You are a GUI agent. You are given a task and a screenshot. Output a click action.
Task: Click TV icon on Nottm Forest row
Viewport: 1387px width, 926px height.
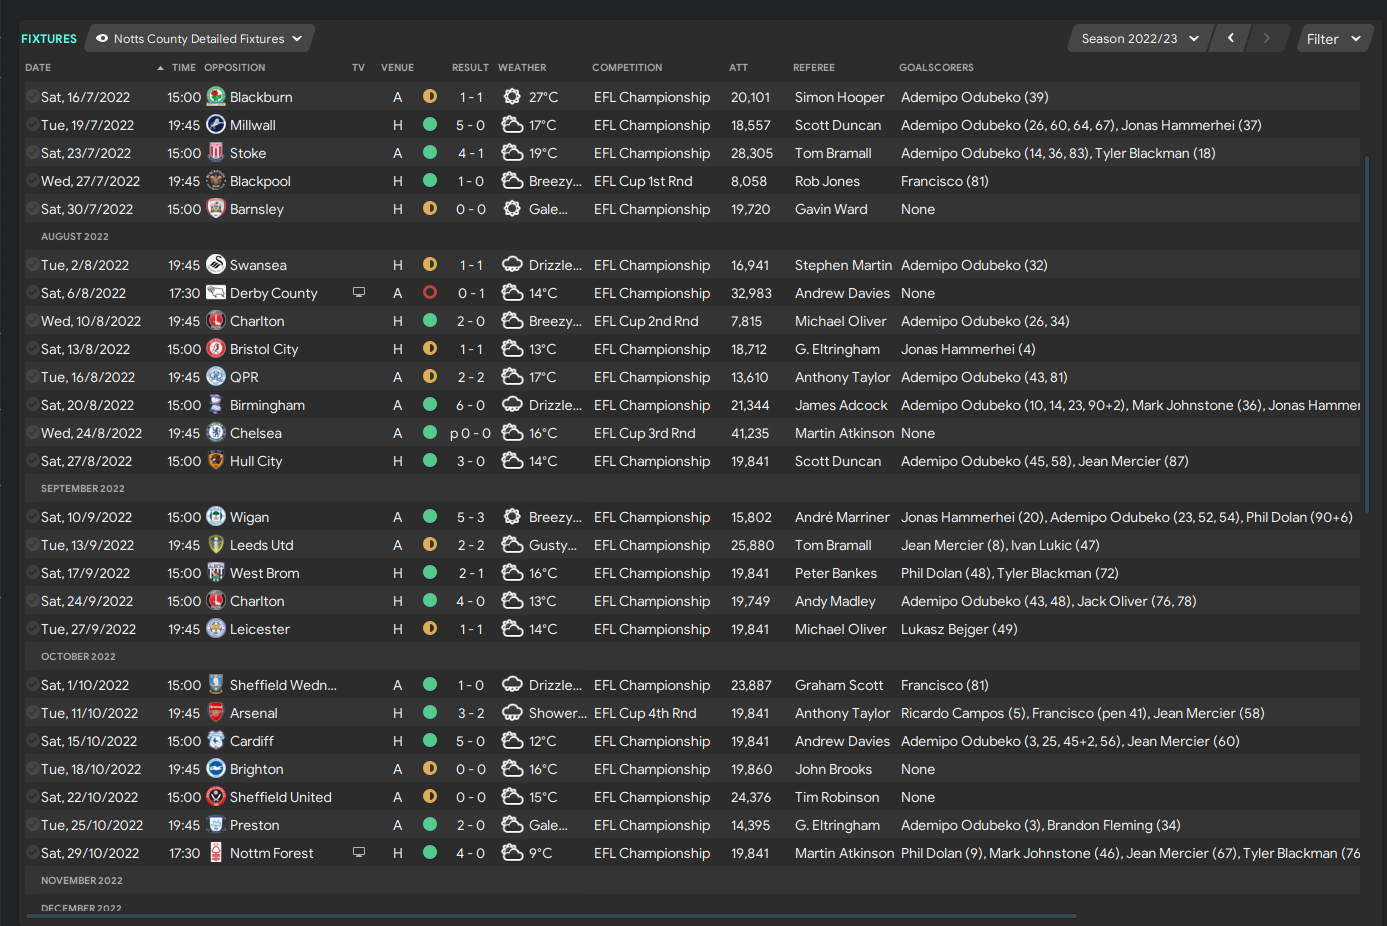[359, 853]
